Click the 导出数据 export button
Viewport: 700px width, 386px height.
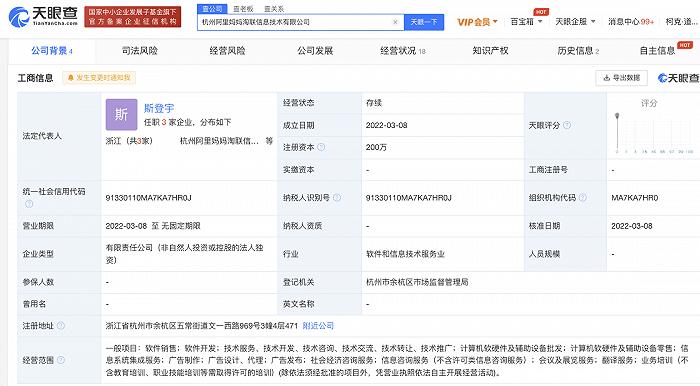[622, 78]
